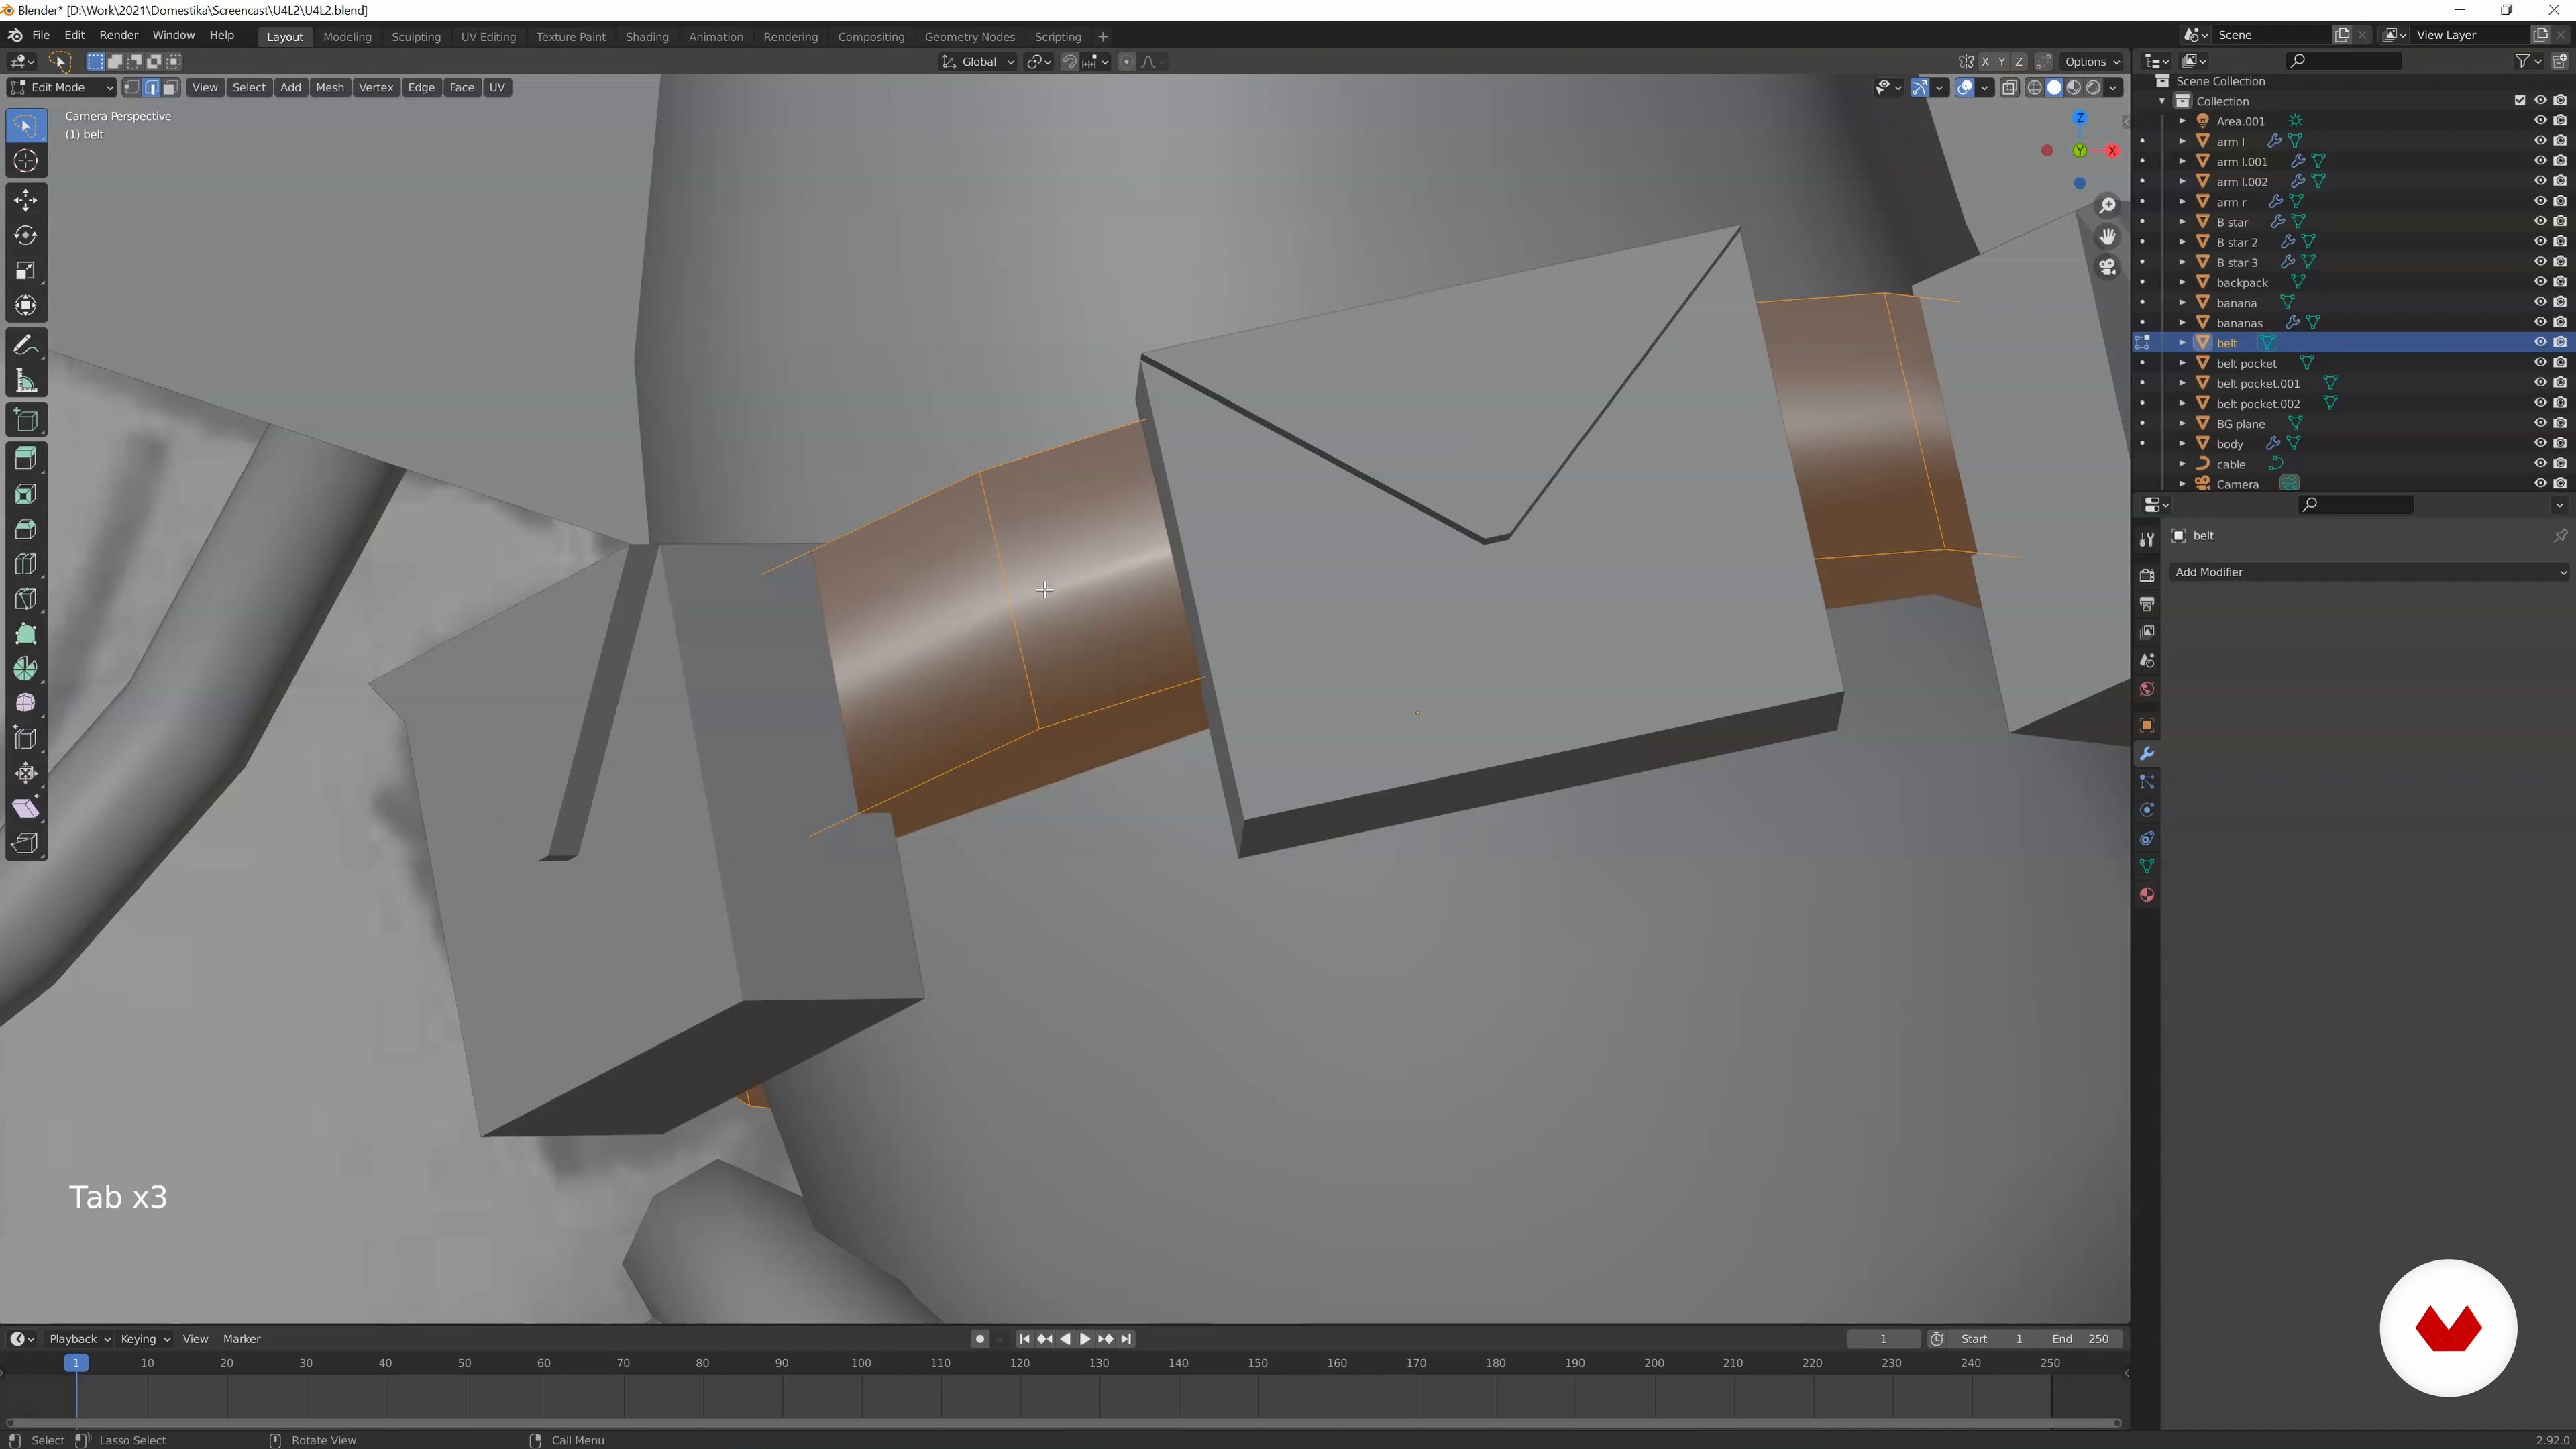
Task: Open the Material properties tab
Action: point(2146,895)
